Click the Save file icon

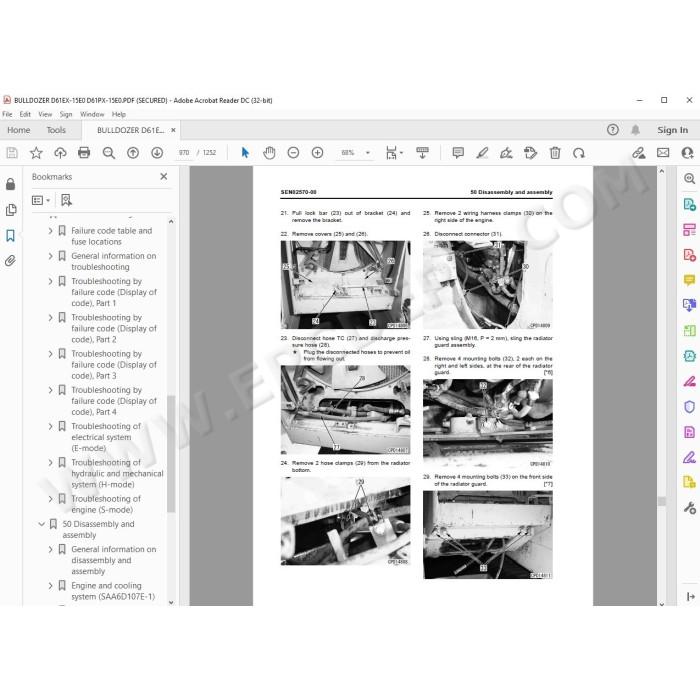[12, 153]
